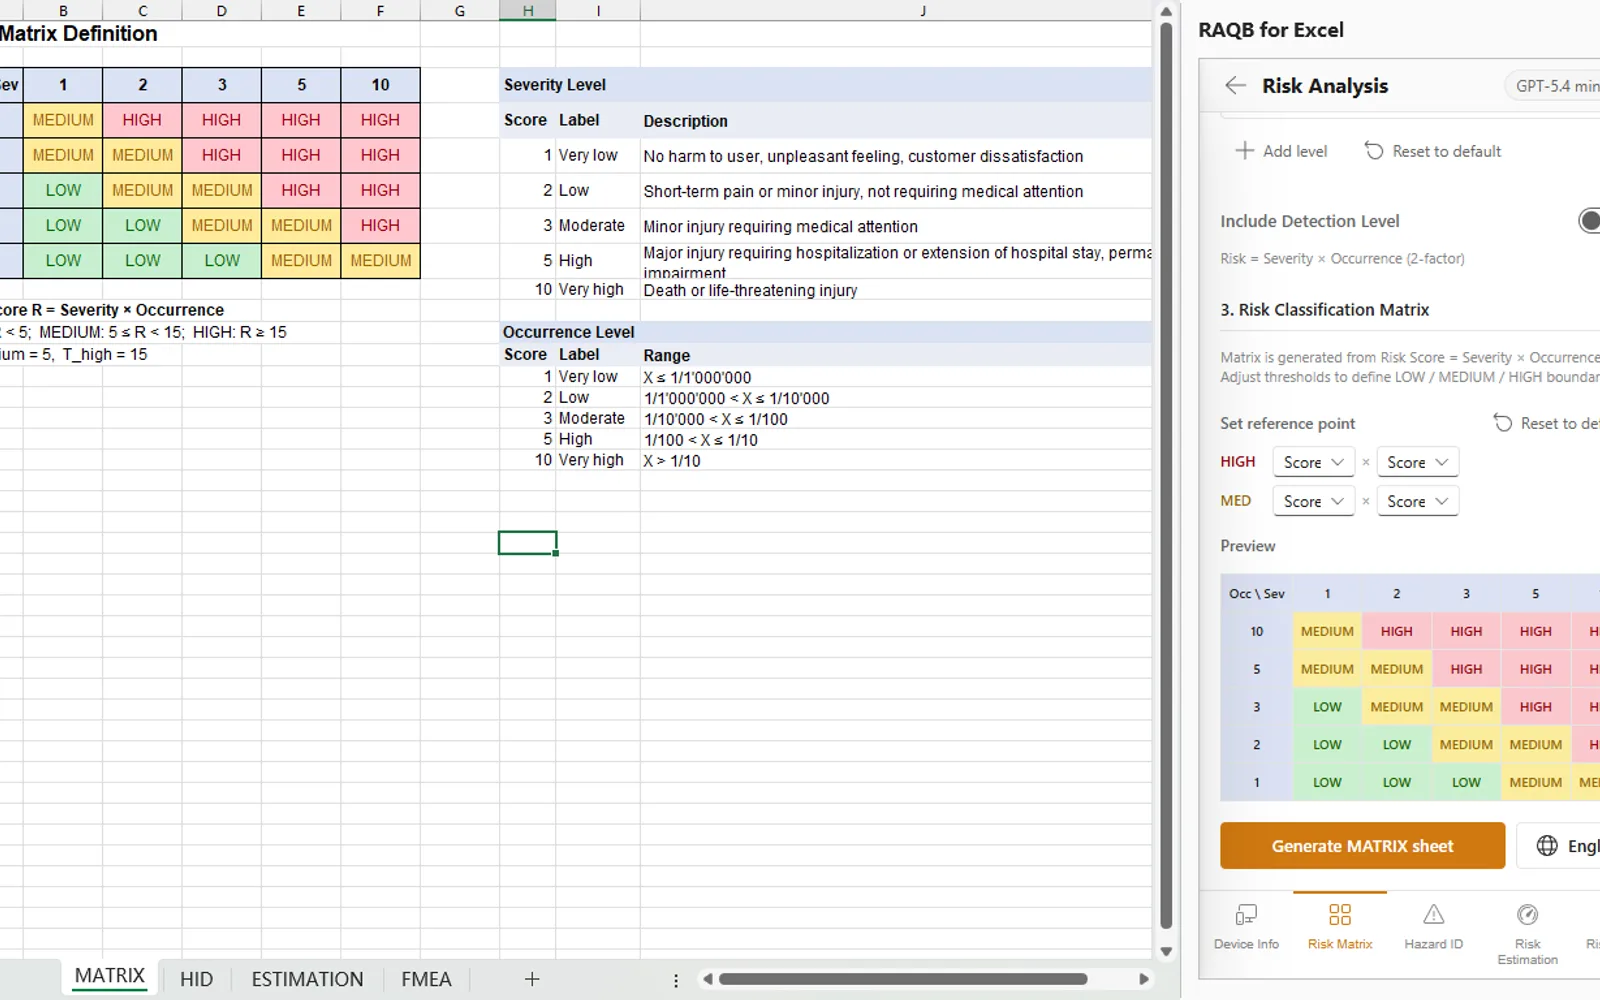Viewport: 1600px width, 1000px height.
Task: Switch to the HID sheet tab
Action: point(196,979)
